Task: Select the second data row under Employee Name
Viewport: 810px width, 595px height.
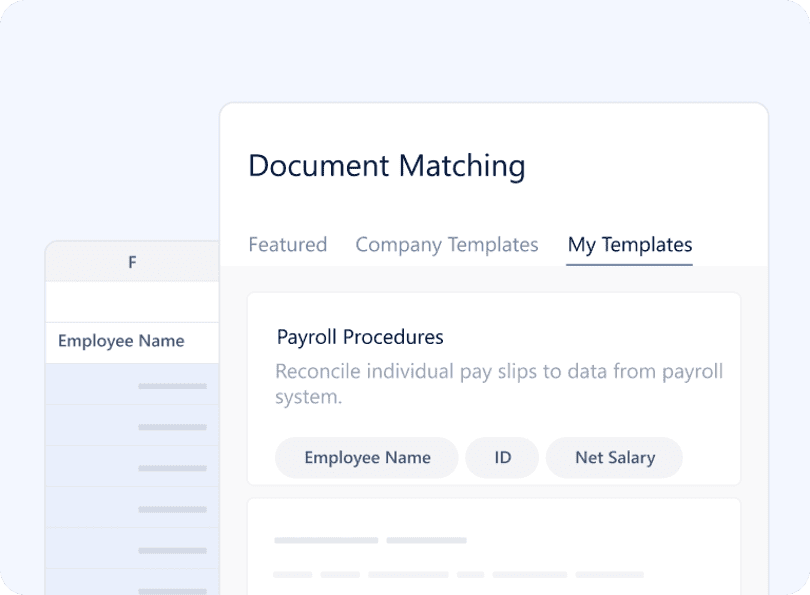Action: (x=132, y=425)
